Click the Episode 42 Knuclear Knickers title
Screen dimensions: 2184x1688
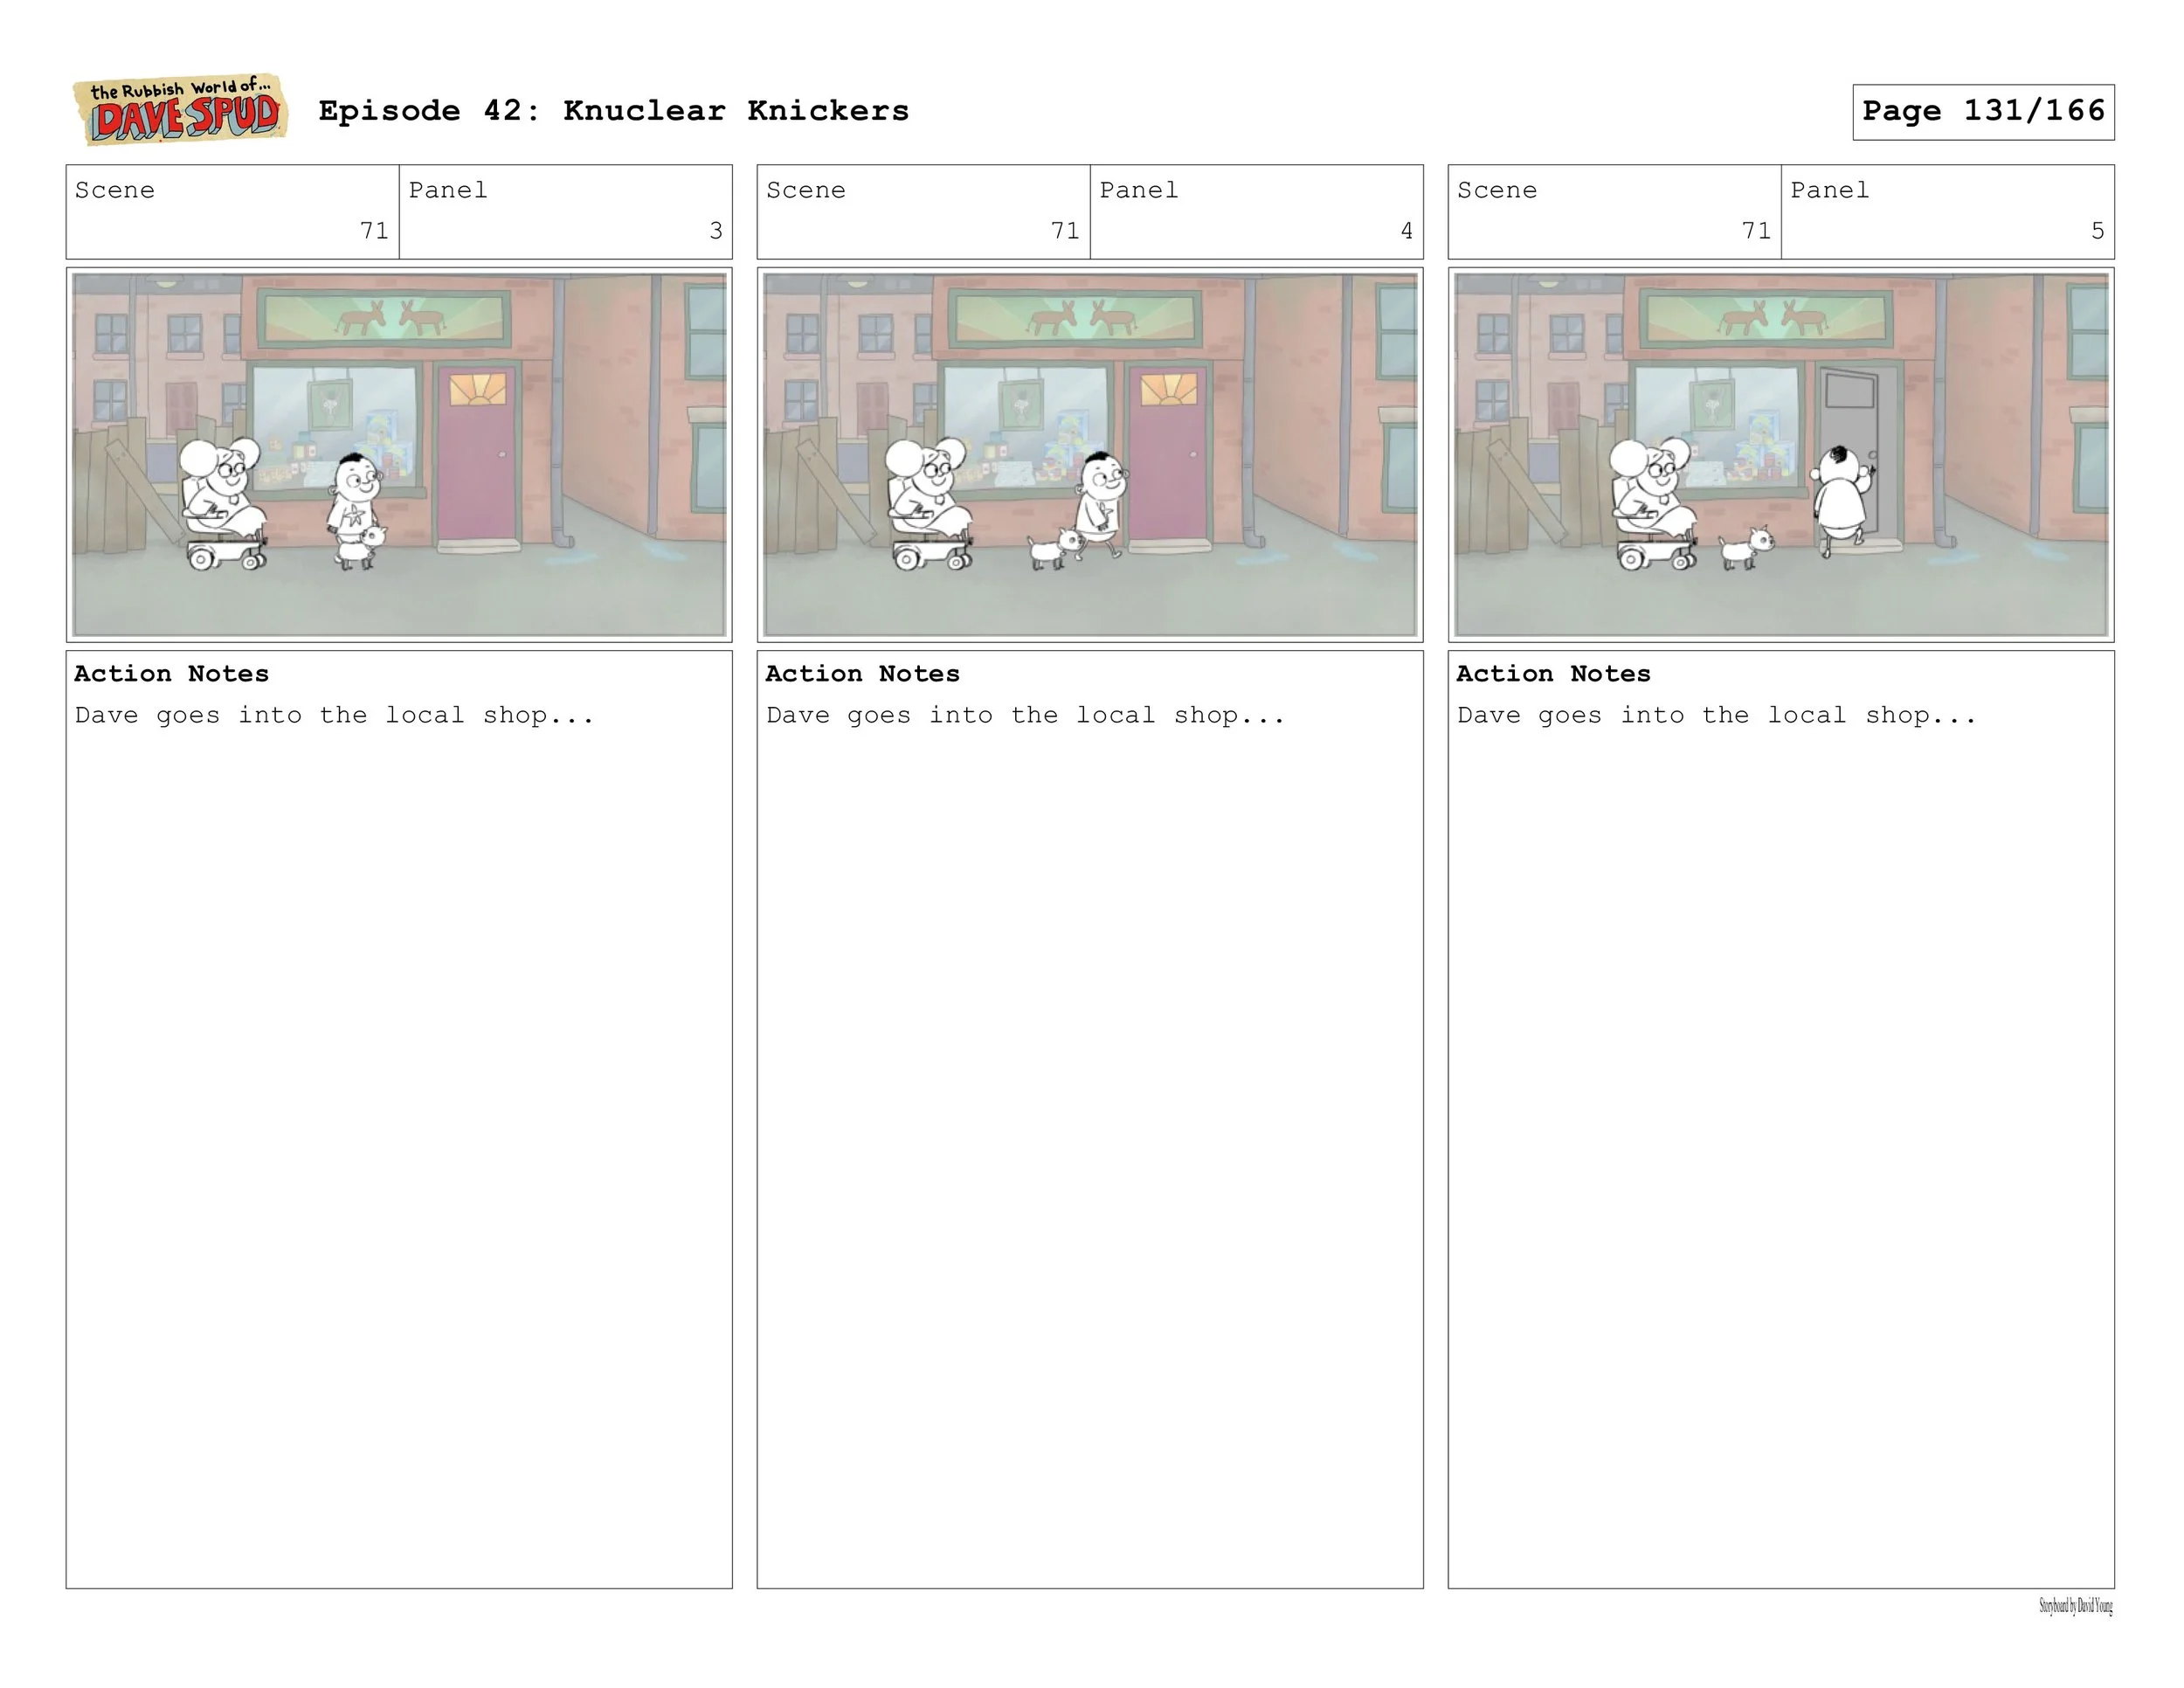pos(613,111)
